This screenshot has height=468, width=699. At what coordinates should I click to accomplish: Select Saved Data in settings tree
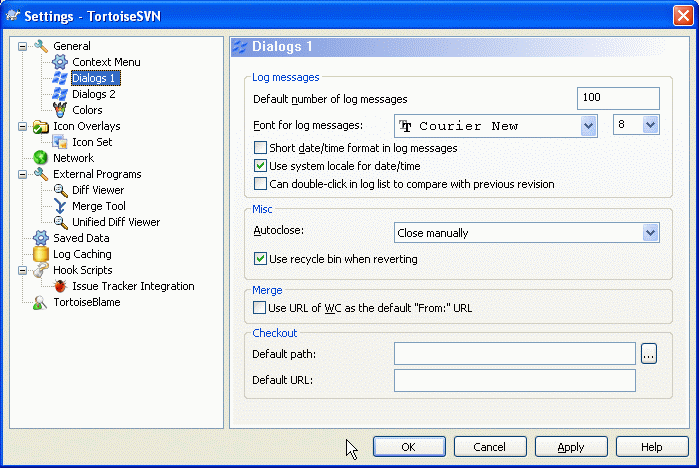coord(81,238)
